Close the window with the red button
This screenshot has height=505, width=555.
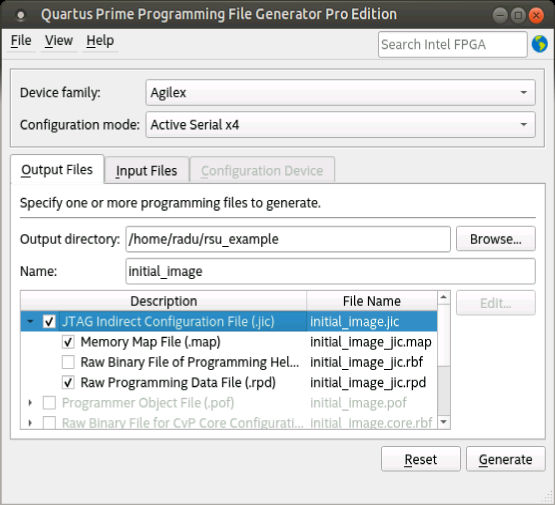pyautogui.click(x=536, y=15)
